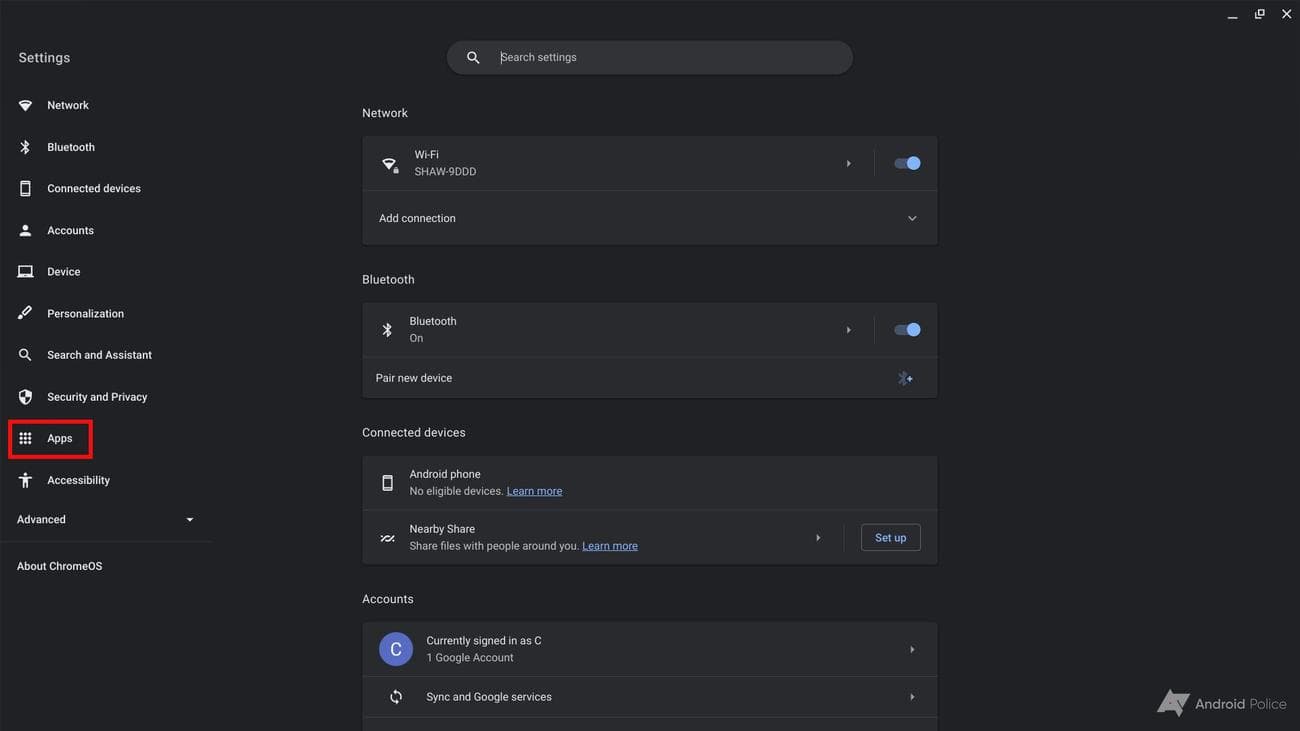Screen dimensions: 1300x731
Task: Click the Security and Privacy shield icon
Action: point(25,397)
